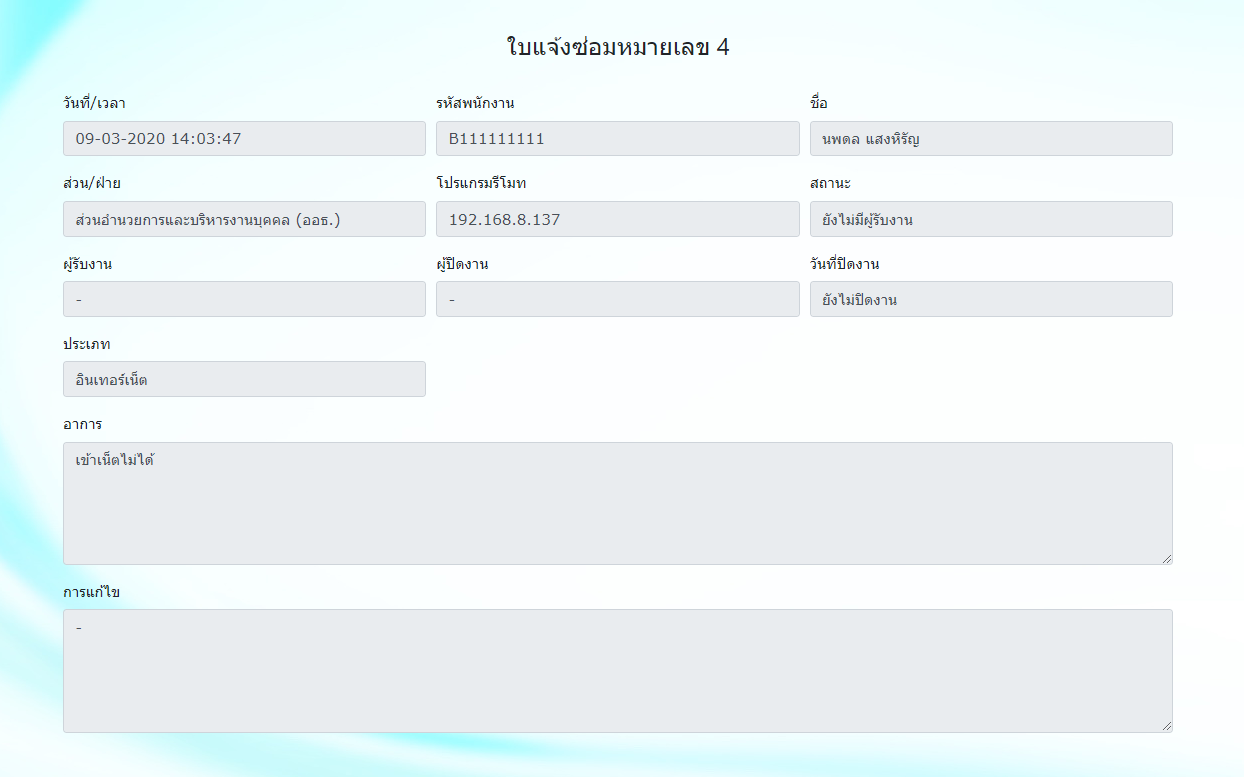Click the date/time field showing 09-03-2020 14:03:47
The width and height of the screenshot is (1244, 777).
point(244,139)
